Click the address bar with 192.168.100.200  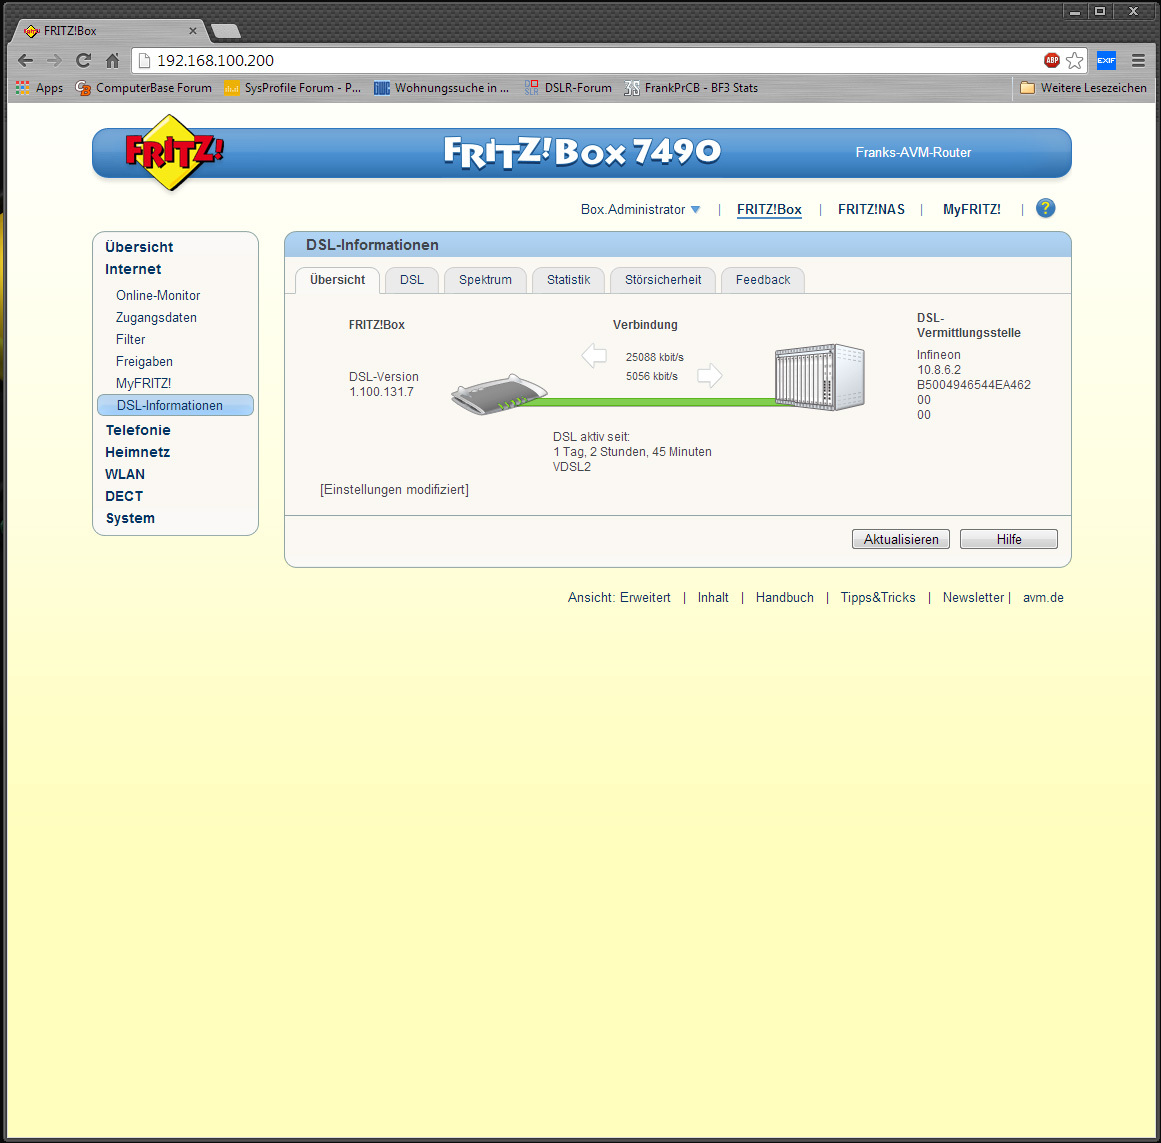point(585,61)
